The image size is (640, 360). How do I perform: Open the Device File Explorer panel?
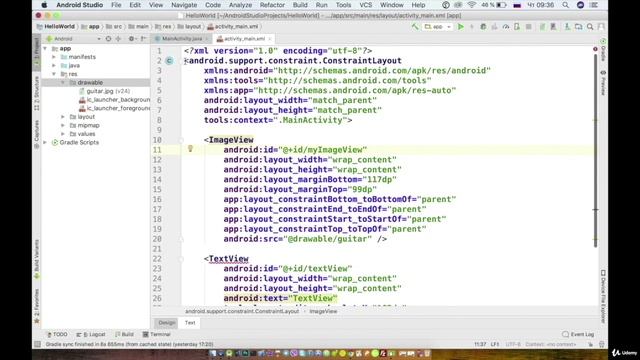click(x=603, y=296)
